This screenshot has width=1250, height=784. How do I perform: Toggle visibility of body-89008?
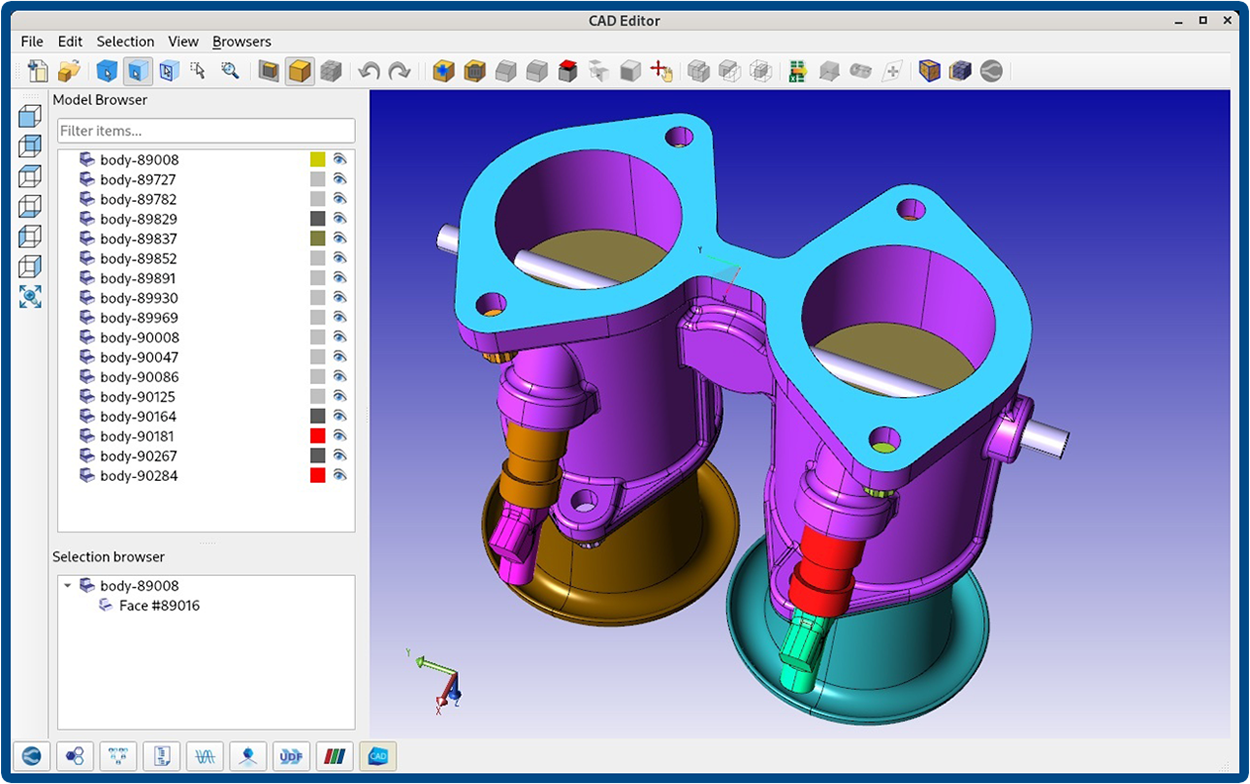(x=341, y=159)
